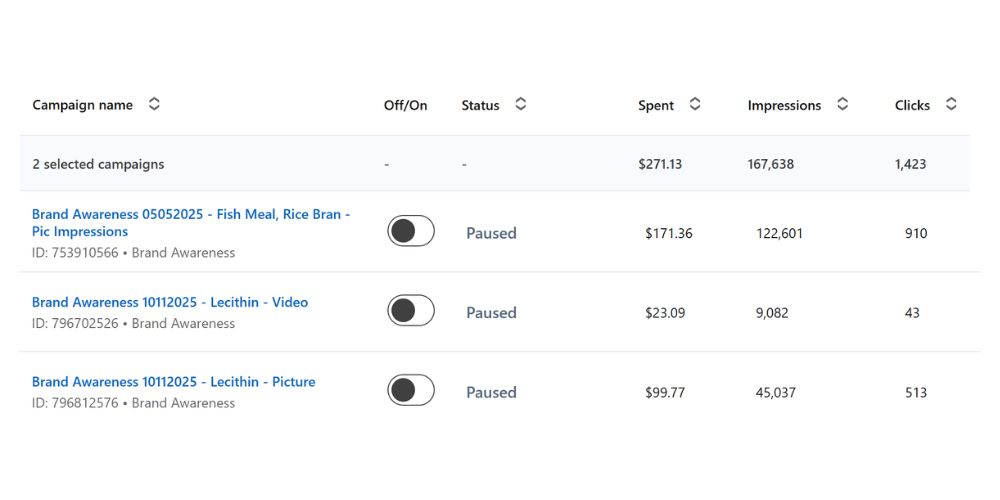Click Impressions sort arrows icon
The height and width of the screenshot is (500, 1000).
coord(842,104)
